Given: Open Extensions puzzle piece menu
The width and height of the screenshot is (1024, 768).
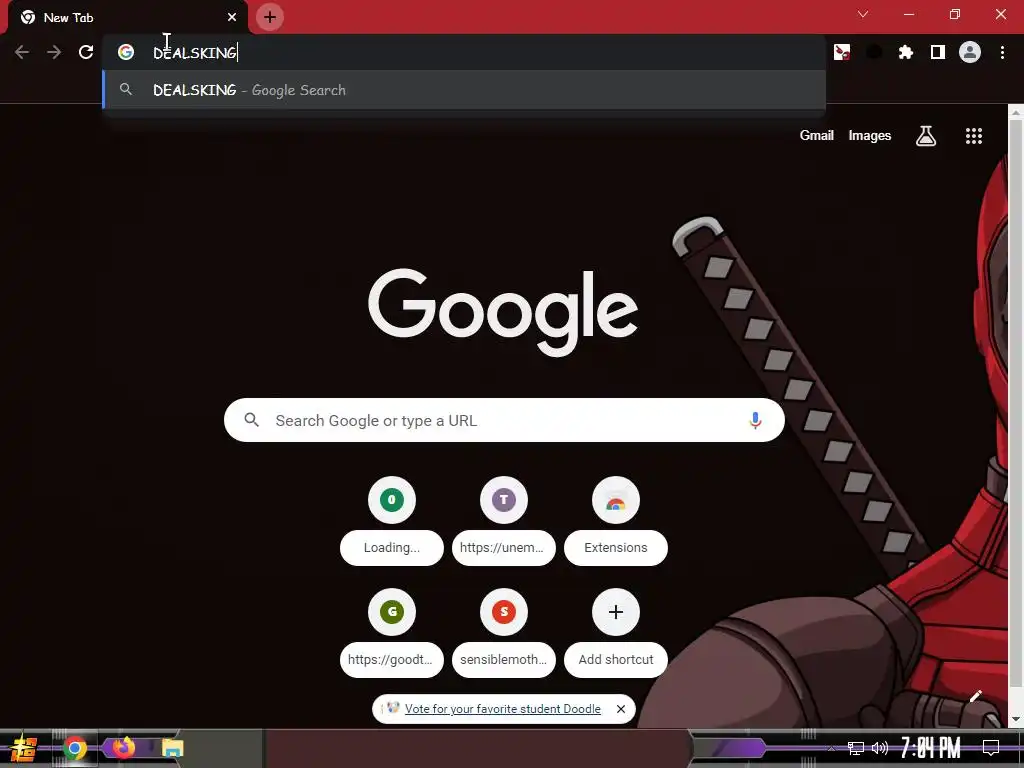Looking at the screenshot, I should (905, 52).
